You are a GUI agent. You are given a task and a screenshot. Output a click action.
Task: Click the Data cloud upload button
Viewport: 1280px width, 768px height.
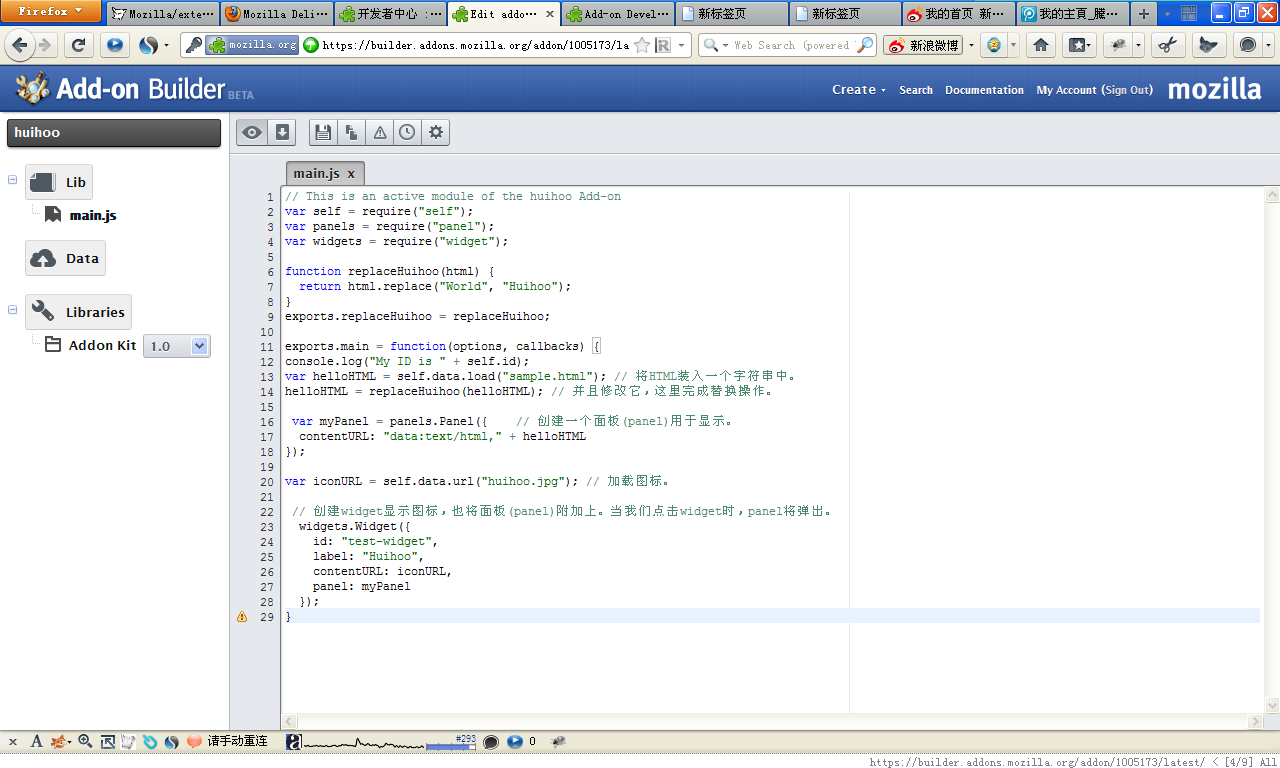(65, 258)
